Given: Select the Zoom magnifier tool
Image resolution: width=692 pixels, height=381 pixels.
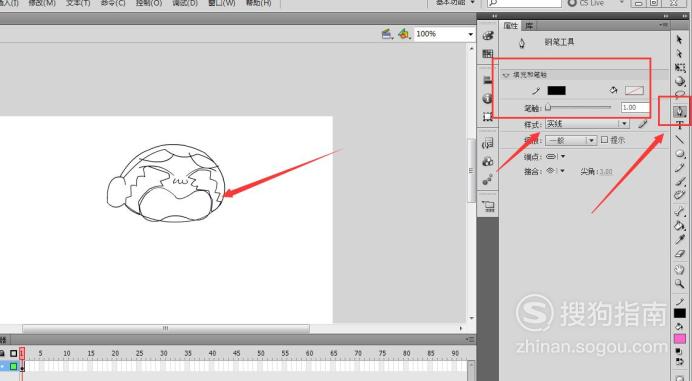Looking at the screenshot, I should pyautogui.click(x=680, y=283).
